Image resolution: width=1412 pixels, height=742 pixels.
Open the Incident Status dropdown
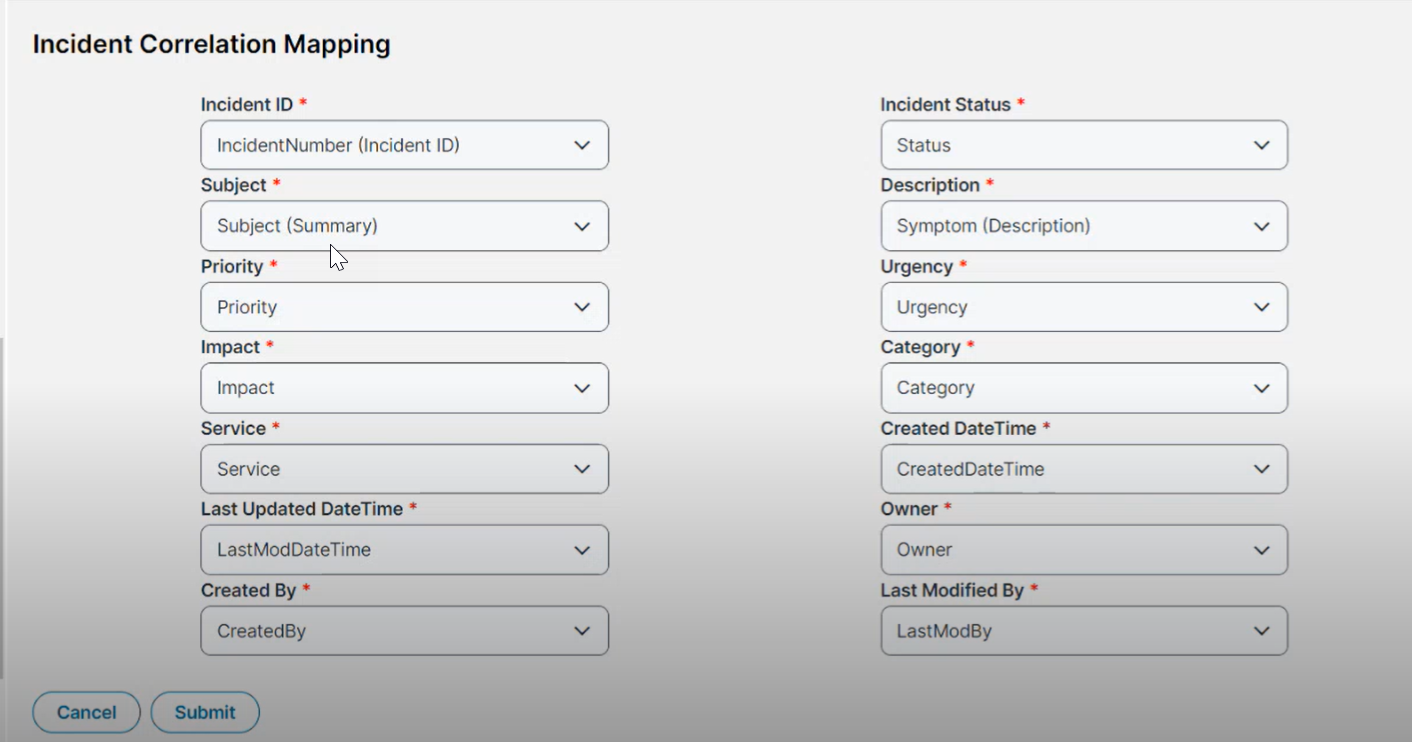click(x=1084, y=144)
